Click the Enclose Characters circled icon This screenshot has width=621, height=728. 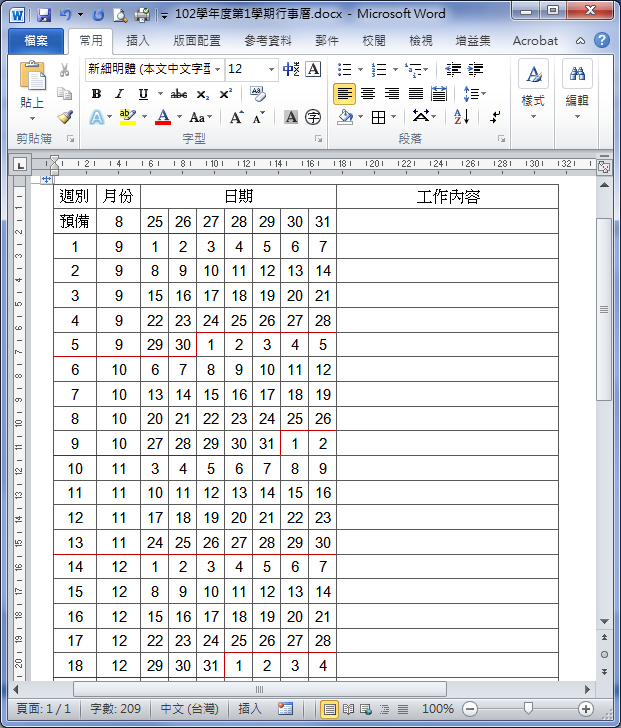[x=313, y=117]
